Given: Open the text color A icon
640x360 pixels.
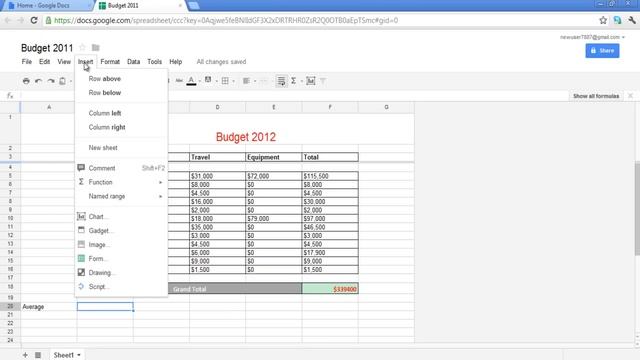Looking at the screenshot, I should point(191,81).
